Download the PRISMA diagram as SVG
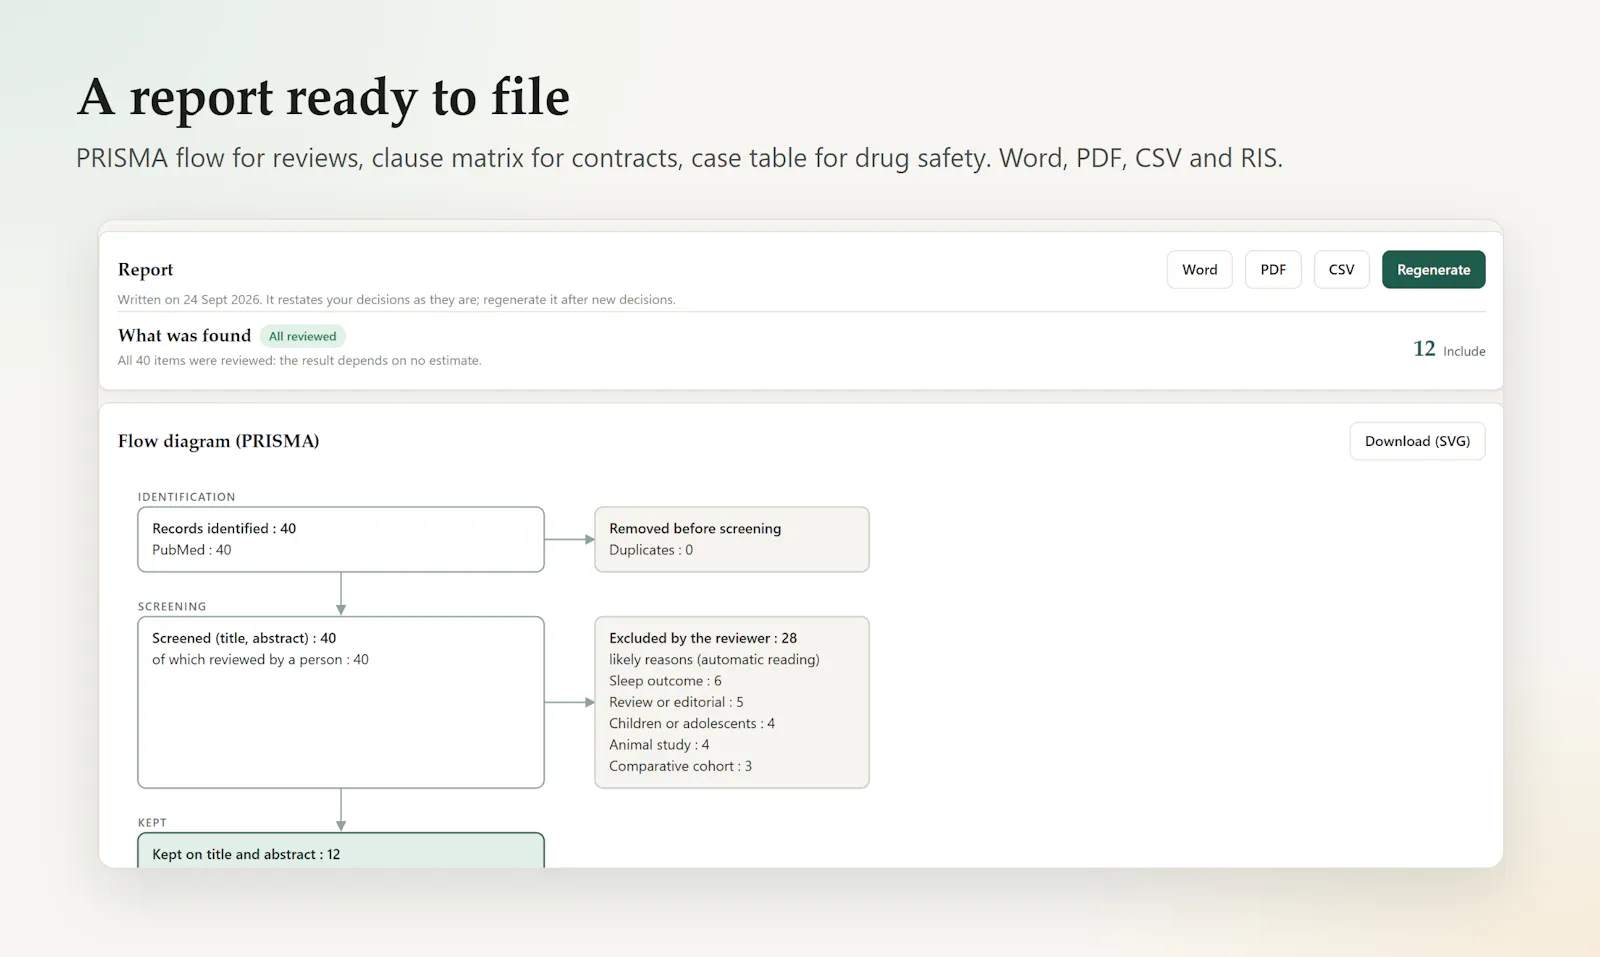1600x957 pixels. point(1417,441)
